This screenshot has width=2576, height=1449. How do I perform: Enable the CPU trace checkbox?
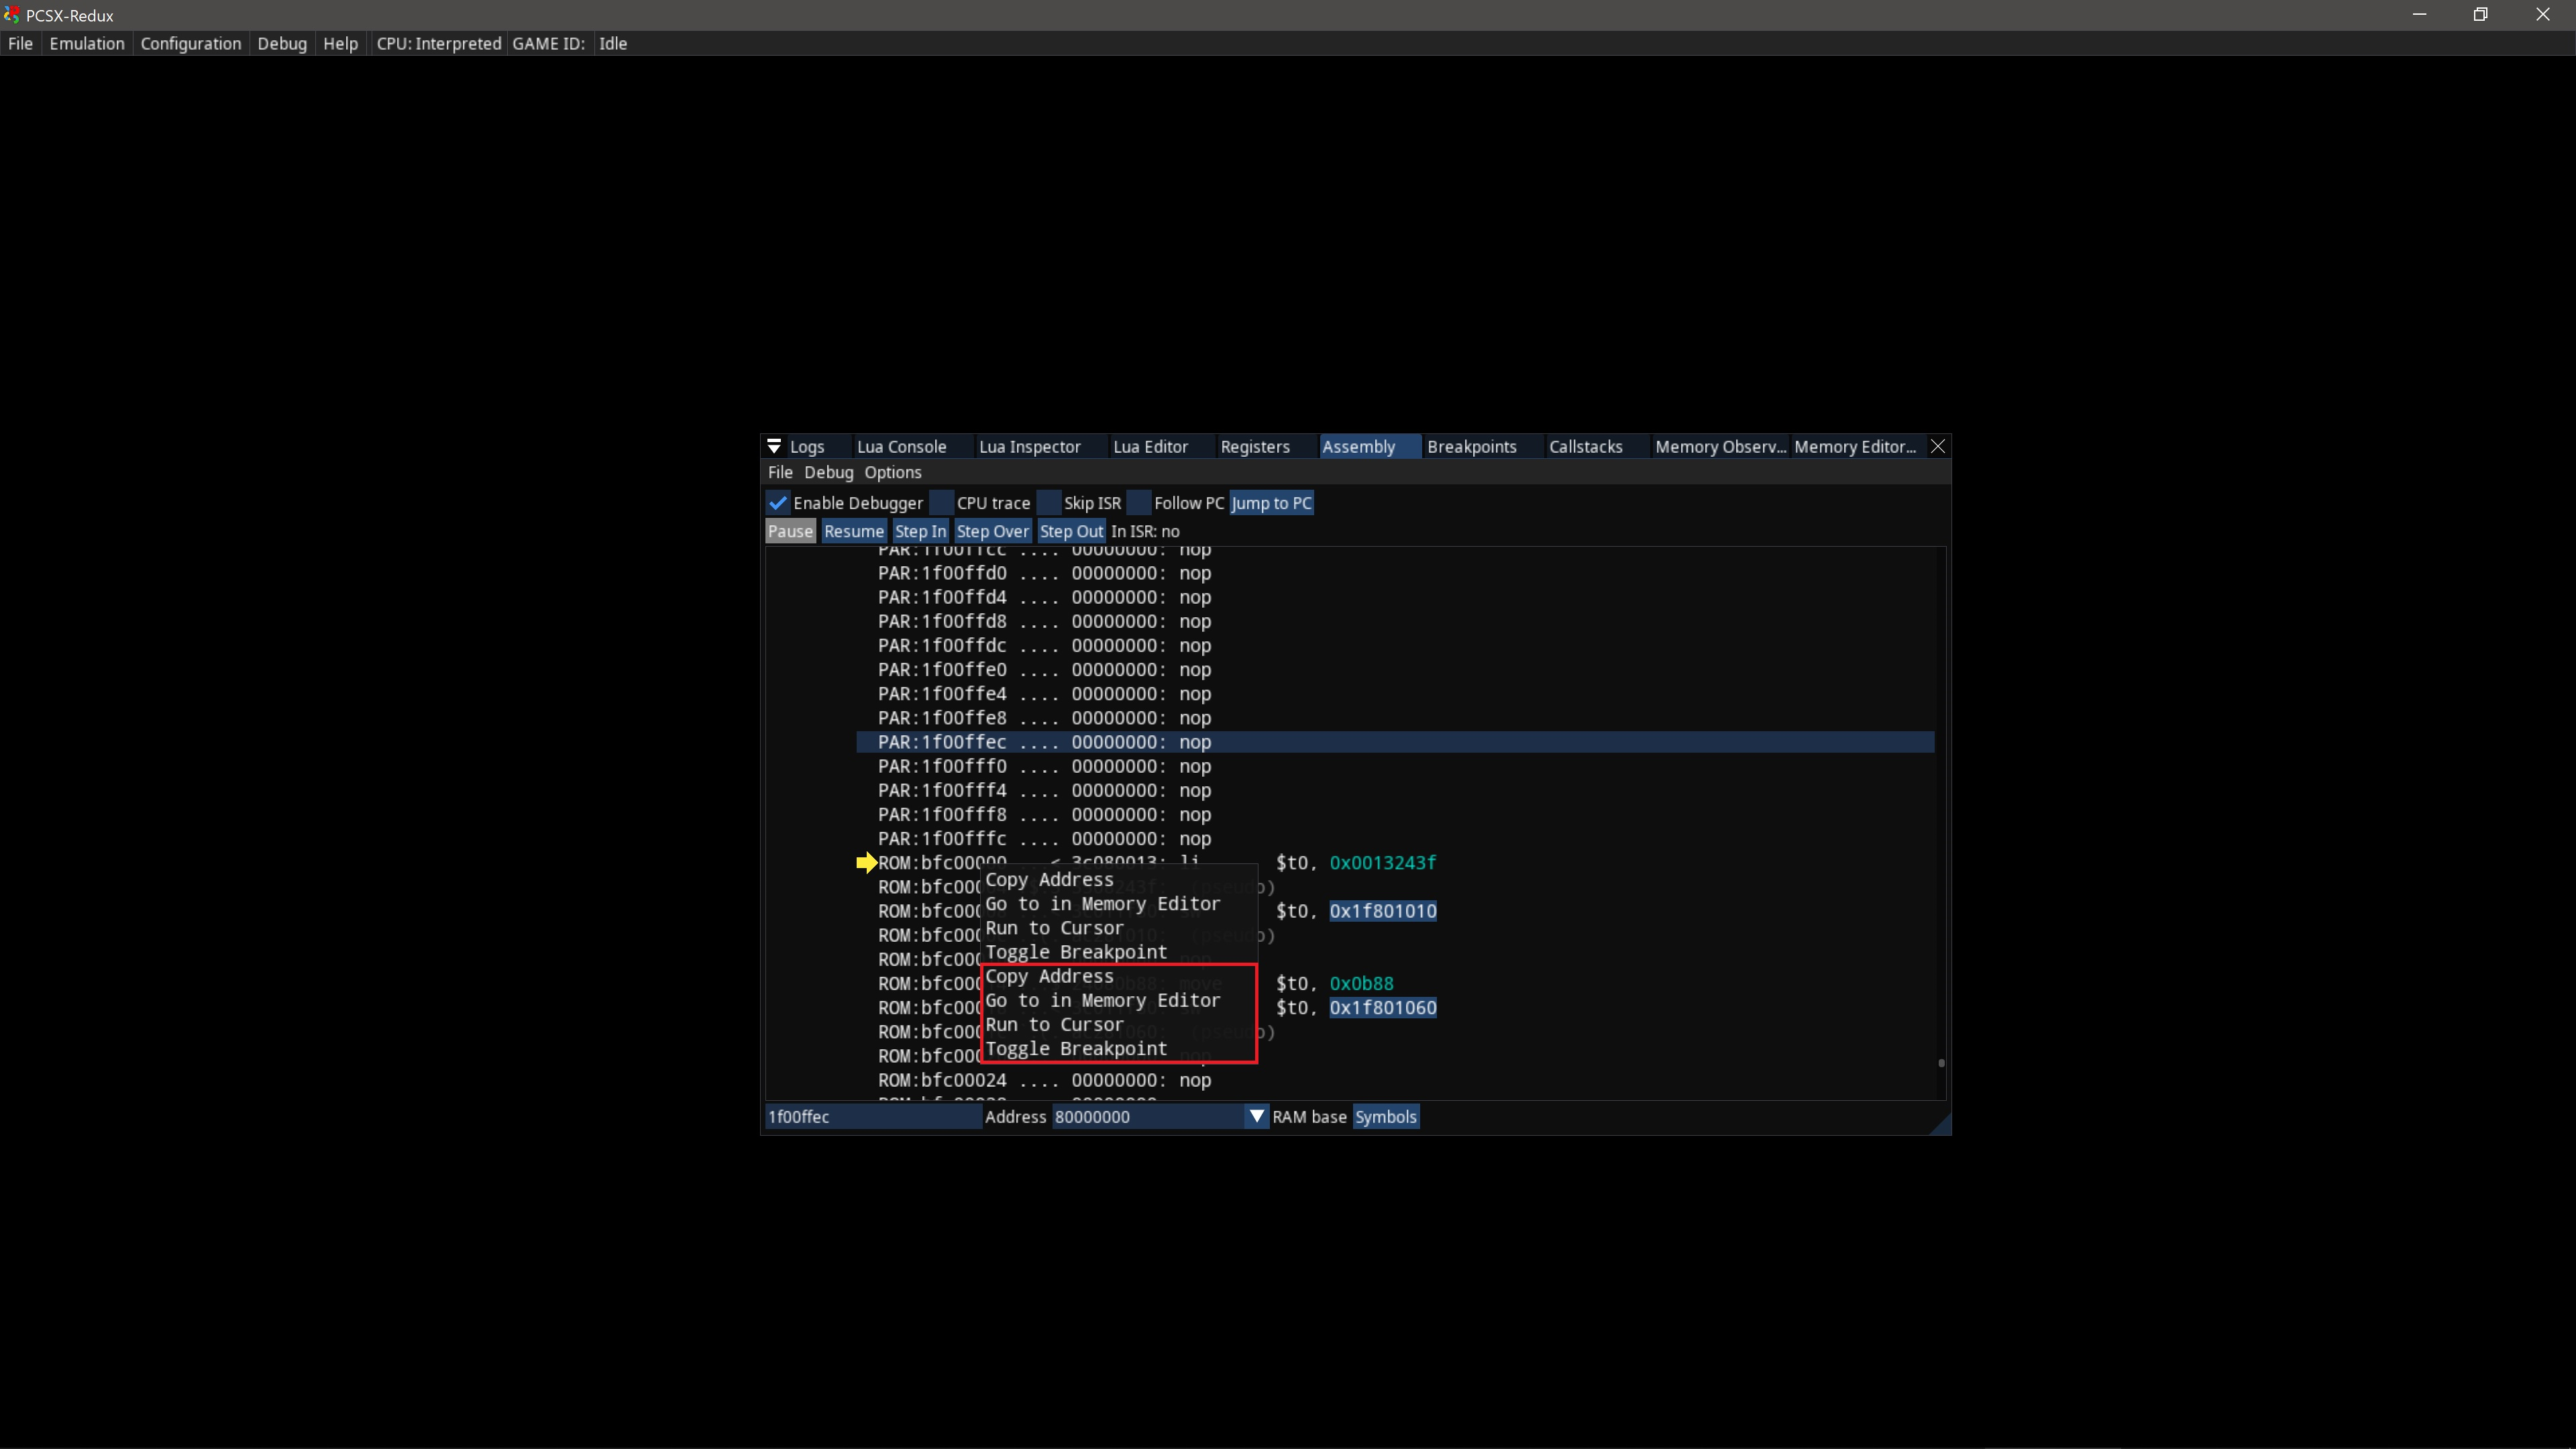pyautogui.click(x=941, y=502)
